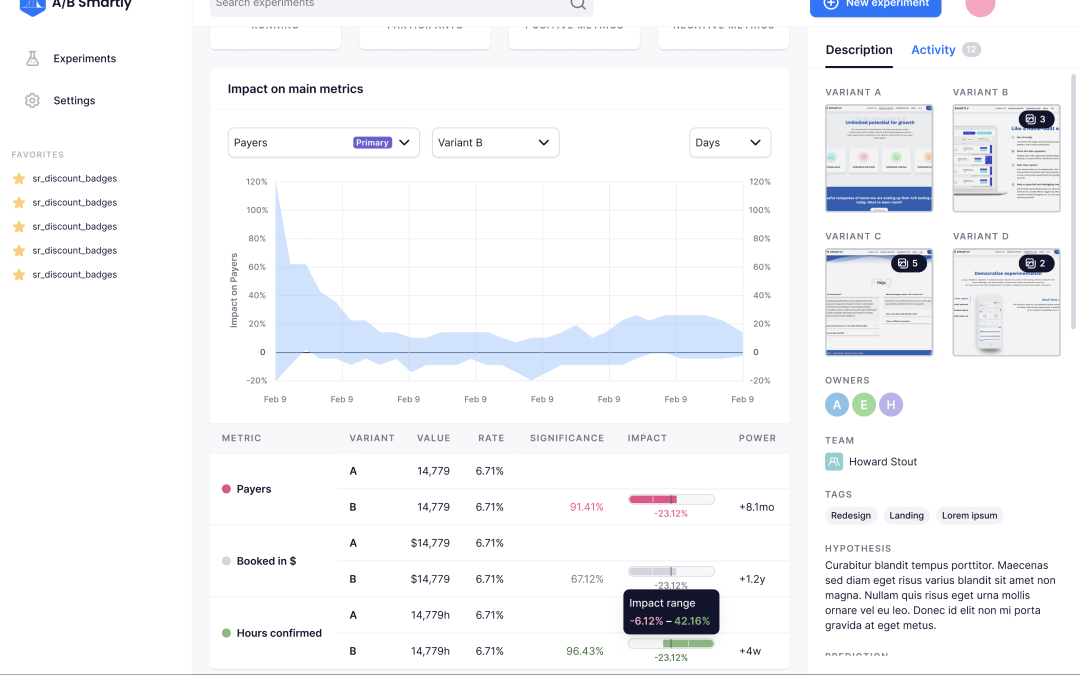The width and height of the screenshot is (1080, 675).
Task: Open the Variant D thumbnail
Action: click(1006, 302)
